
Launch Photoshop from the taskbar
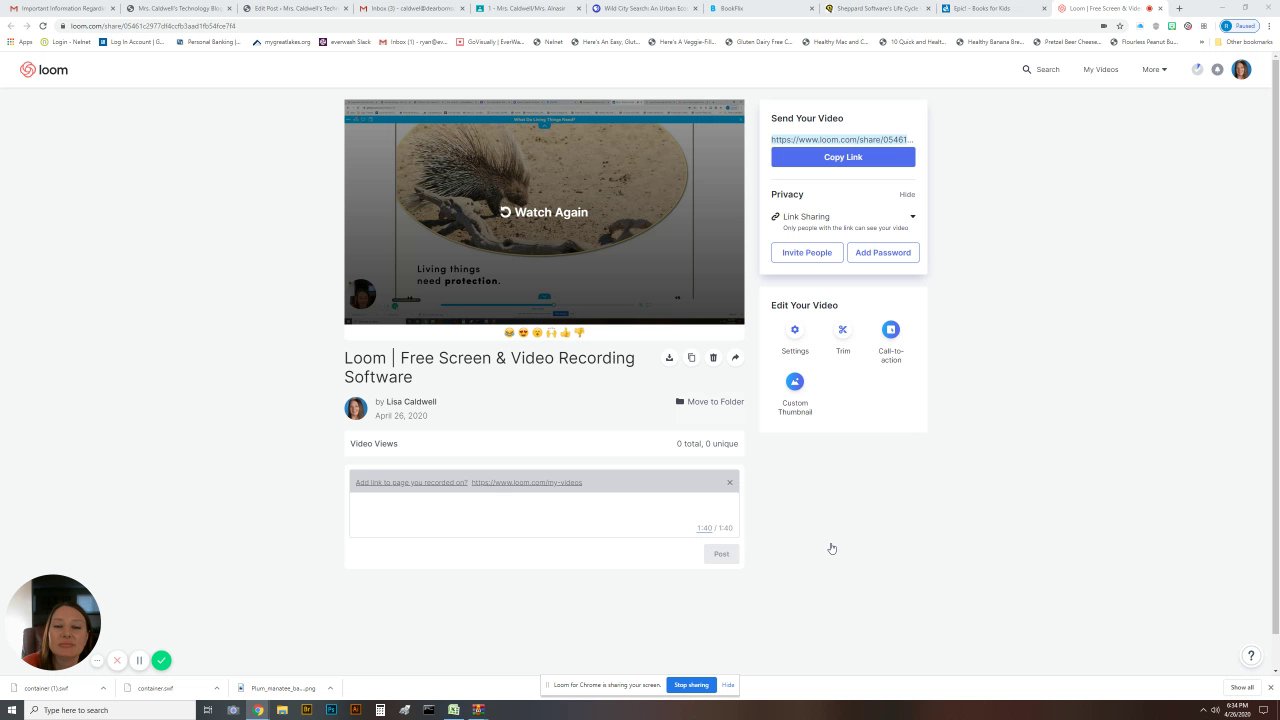tap(331, 710)
